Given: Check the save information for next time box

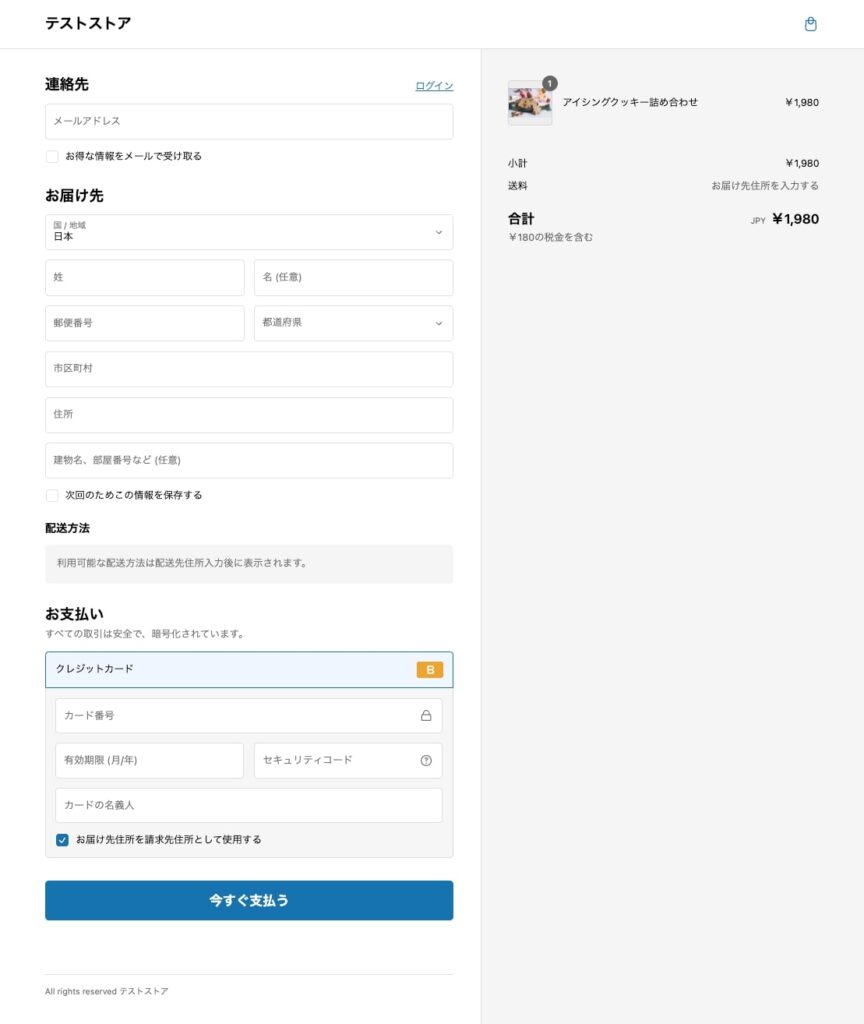Looking at the screenshot, I should coord(52,495).
